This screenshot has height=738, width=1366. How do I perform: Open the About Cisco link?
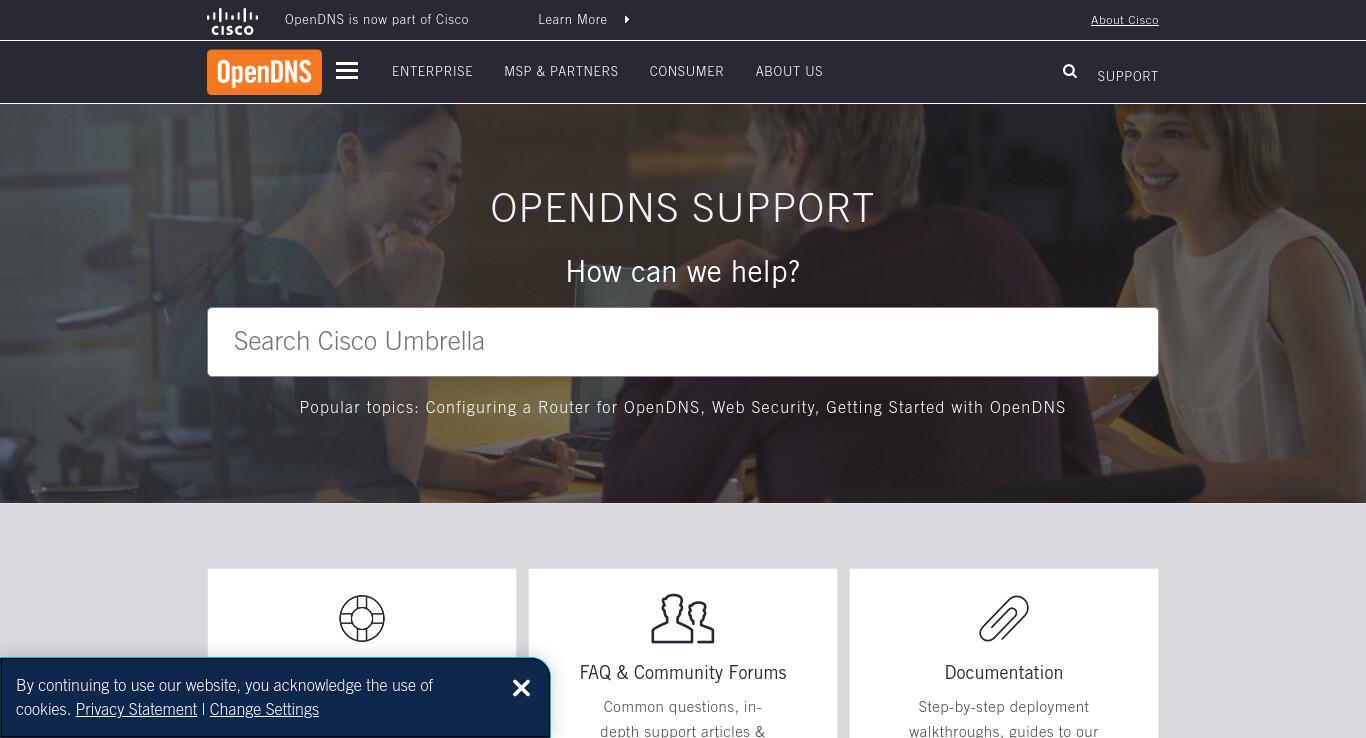pyautogui.click(x=1124, y=20)
